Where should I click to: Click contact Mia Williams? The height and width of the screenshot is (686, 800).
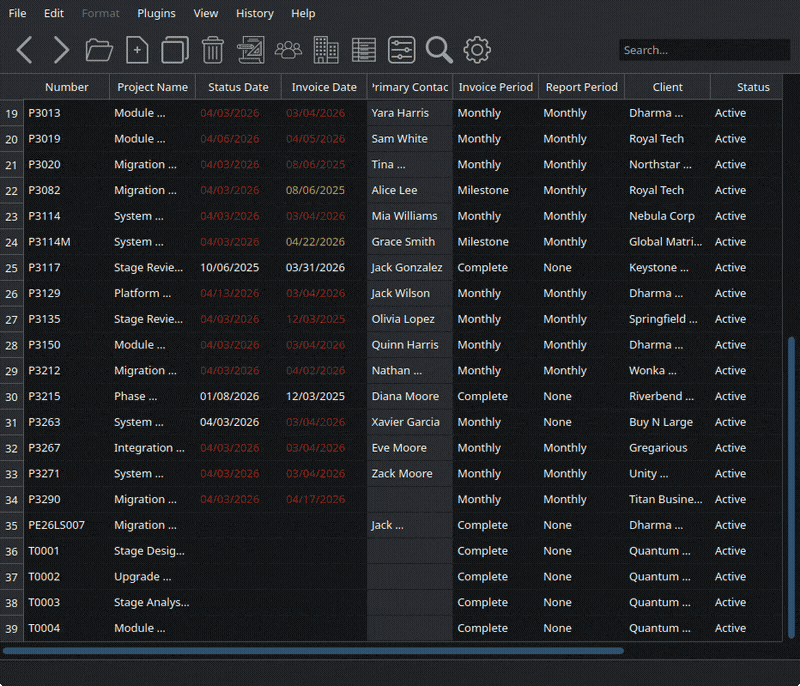pyautogui.click(x=410, y=216)
